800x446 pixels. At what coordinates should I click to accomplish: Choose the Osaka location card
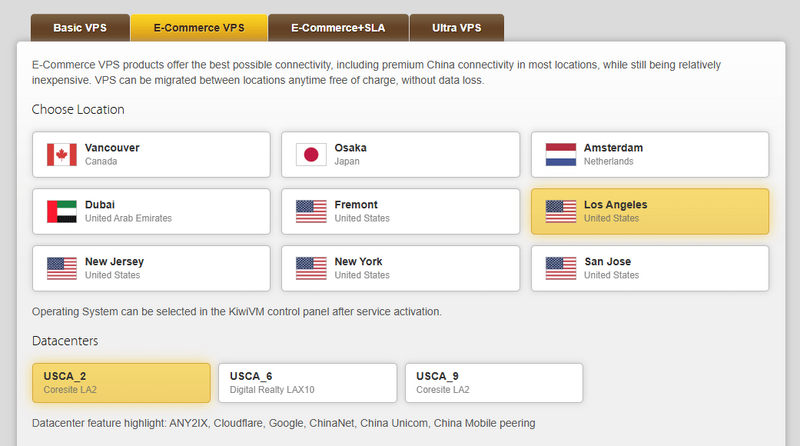(401, 155)
